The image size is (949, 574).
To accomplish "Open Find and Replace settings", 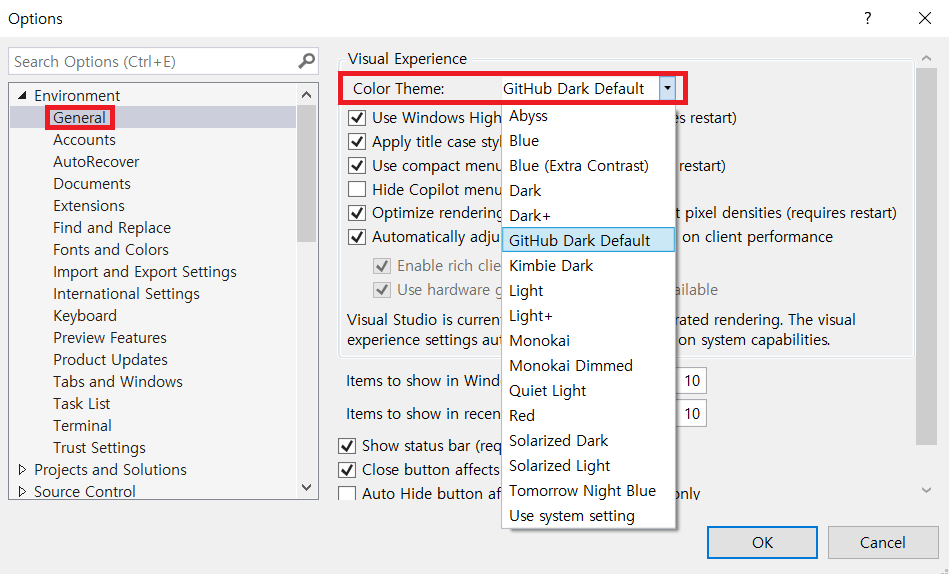I will 112,228.
